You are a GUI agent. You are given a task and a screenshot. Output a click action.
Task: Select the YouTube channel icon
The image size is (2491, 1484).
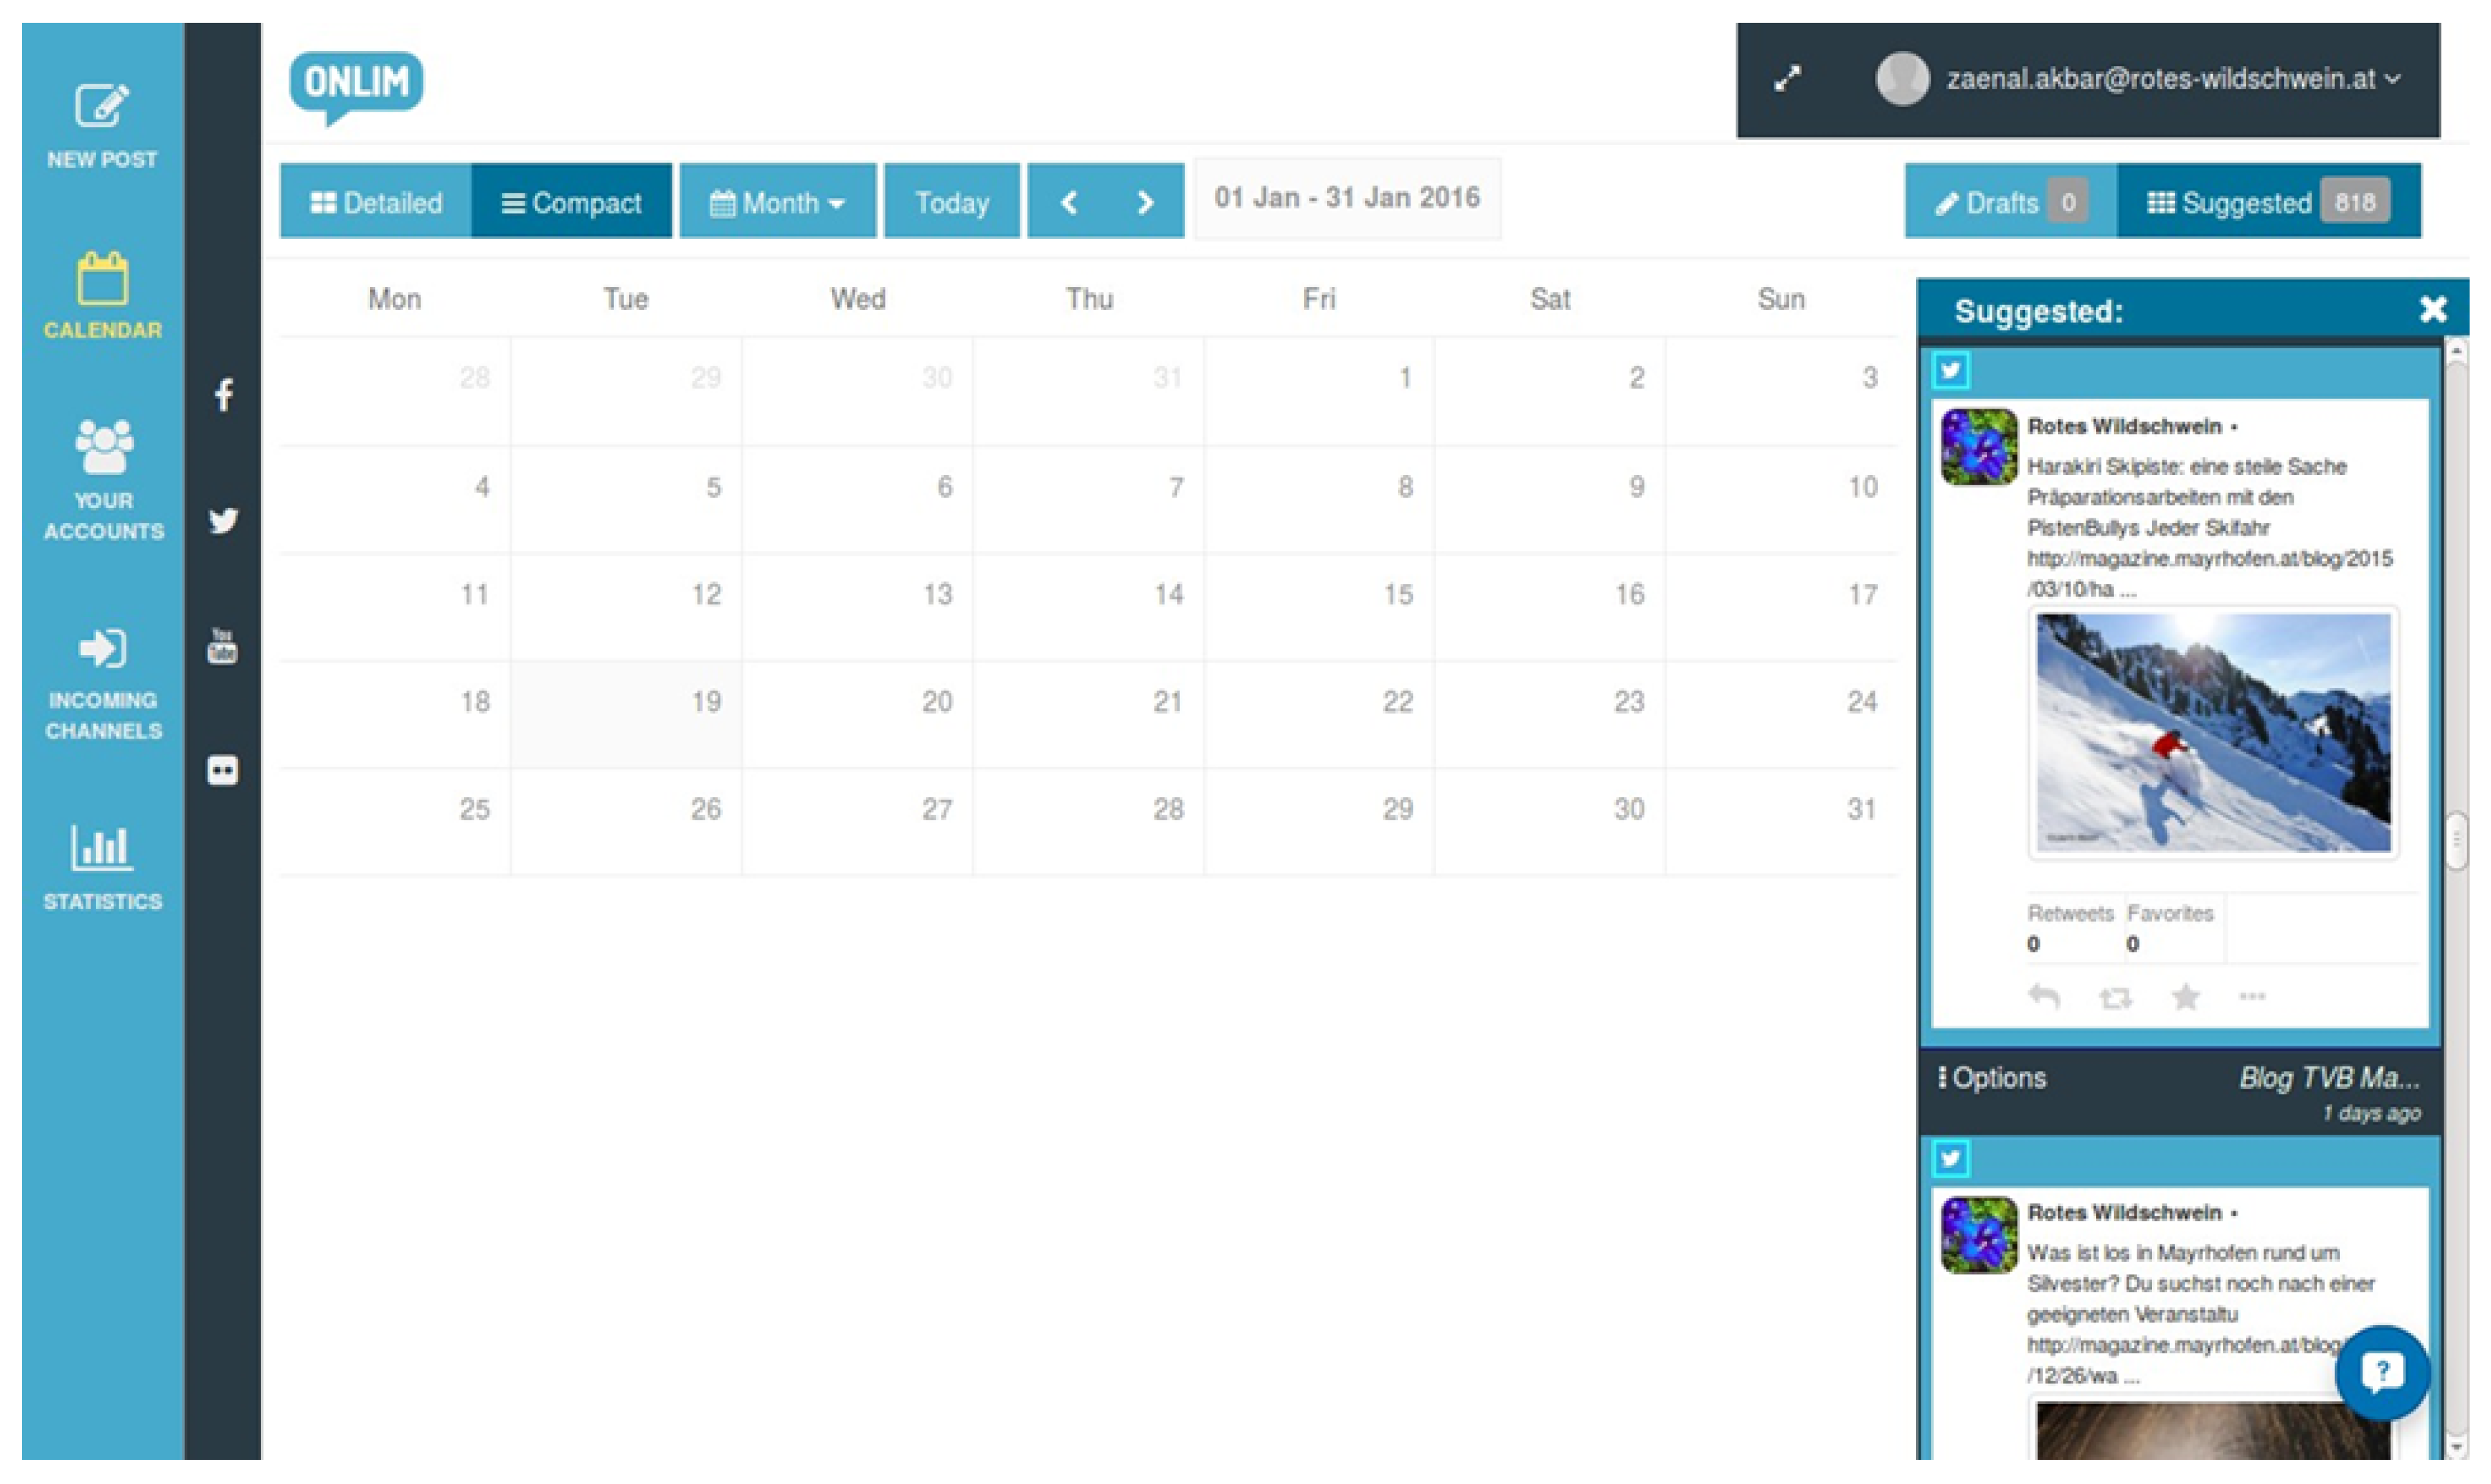click(x=222, y=647)
